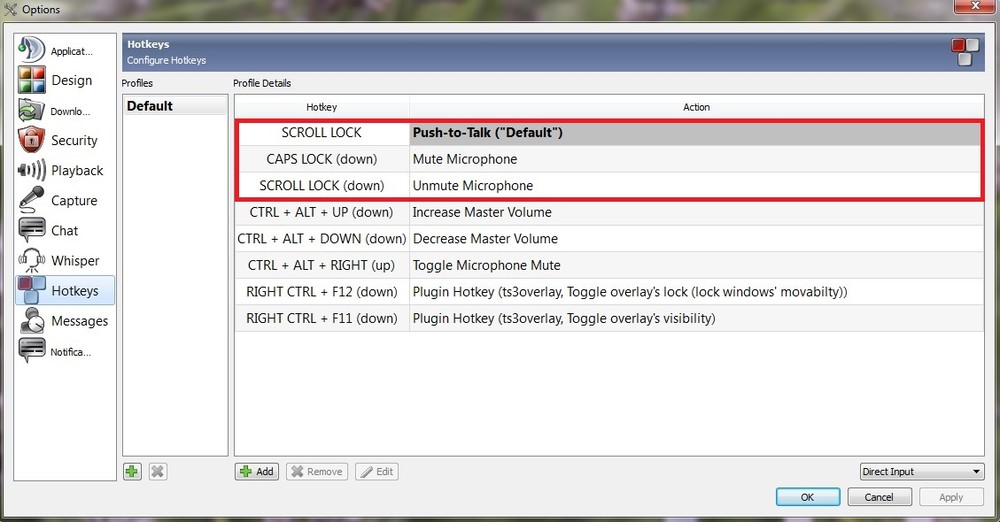Click the Edit hotkey button

click(377, 472)
